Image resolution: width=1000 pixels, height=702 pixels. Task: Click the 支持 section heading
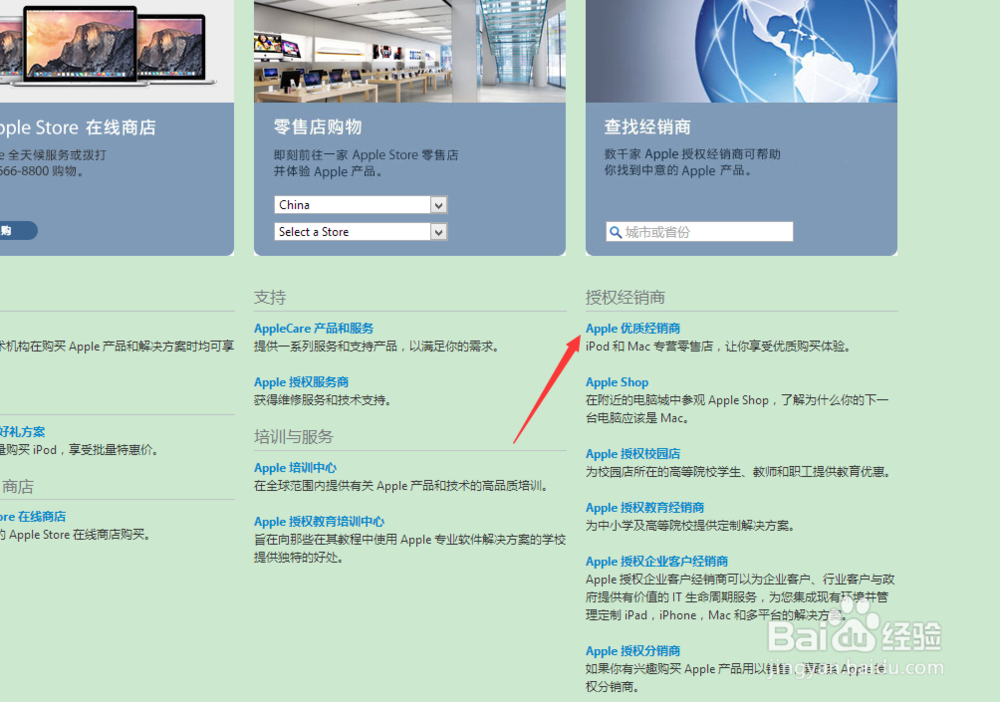coord(270,297)
